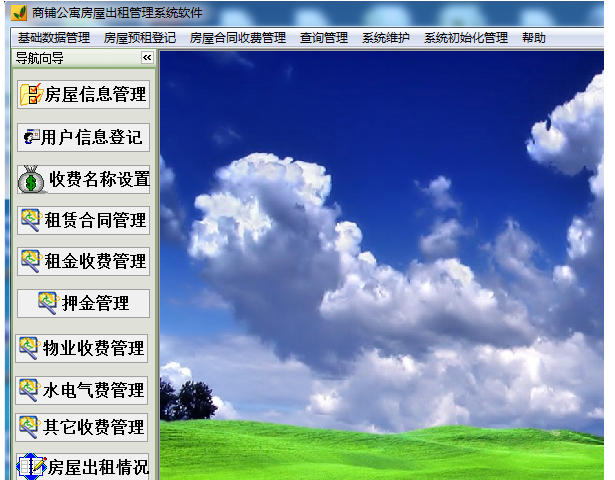The height and width of the screenshot is (480, 615).
Task: Open 押金管理 from navigation
Action: coord(83,303)
